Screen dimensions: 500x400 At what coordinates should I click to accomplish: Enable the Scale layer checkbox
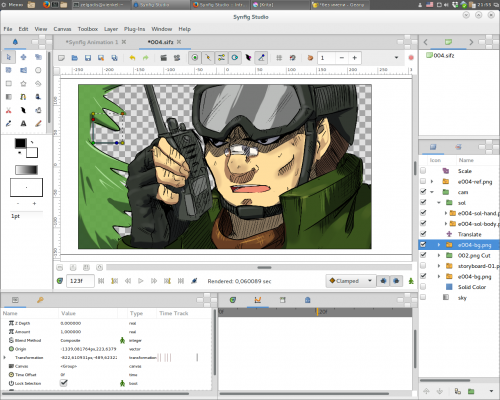click(423, 171)
